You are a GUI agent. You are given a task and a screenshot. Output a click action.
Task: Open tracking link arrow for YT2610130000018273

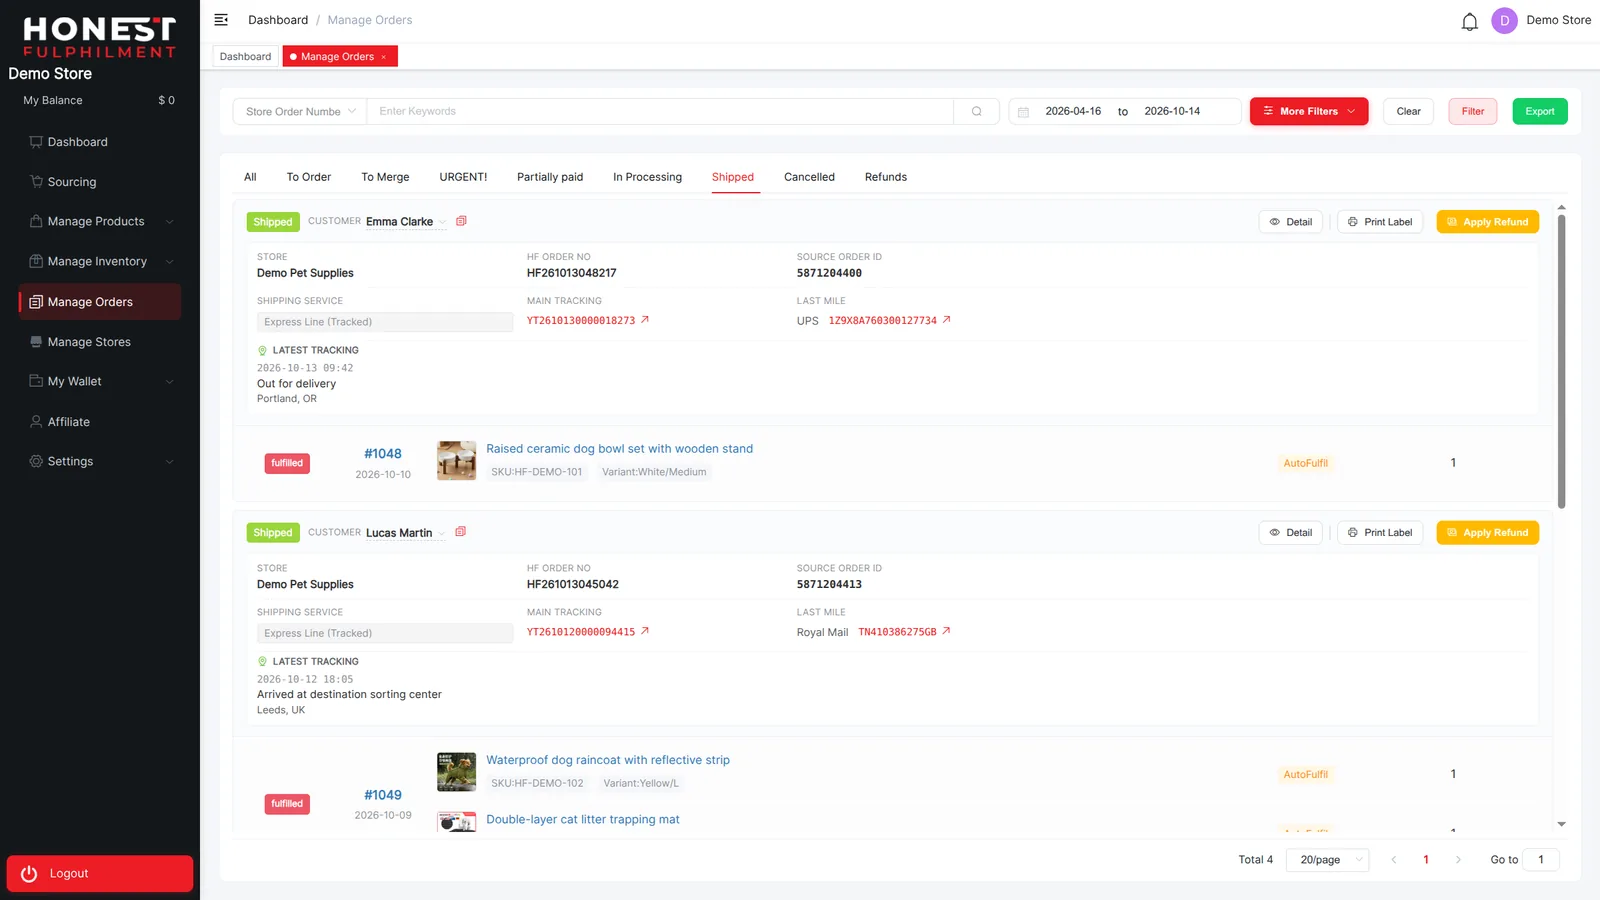pyautogui.click(x=645, y=320)
